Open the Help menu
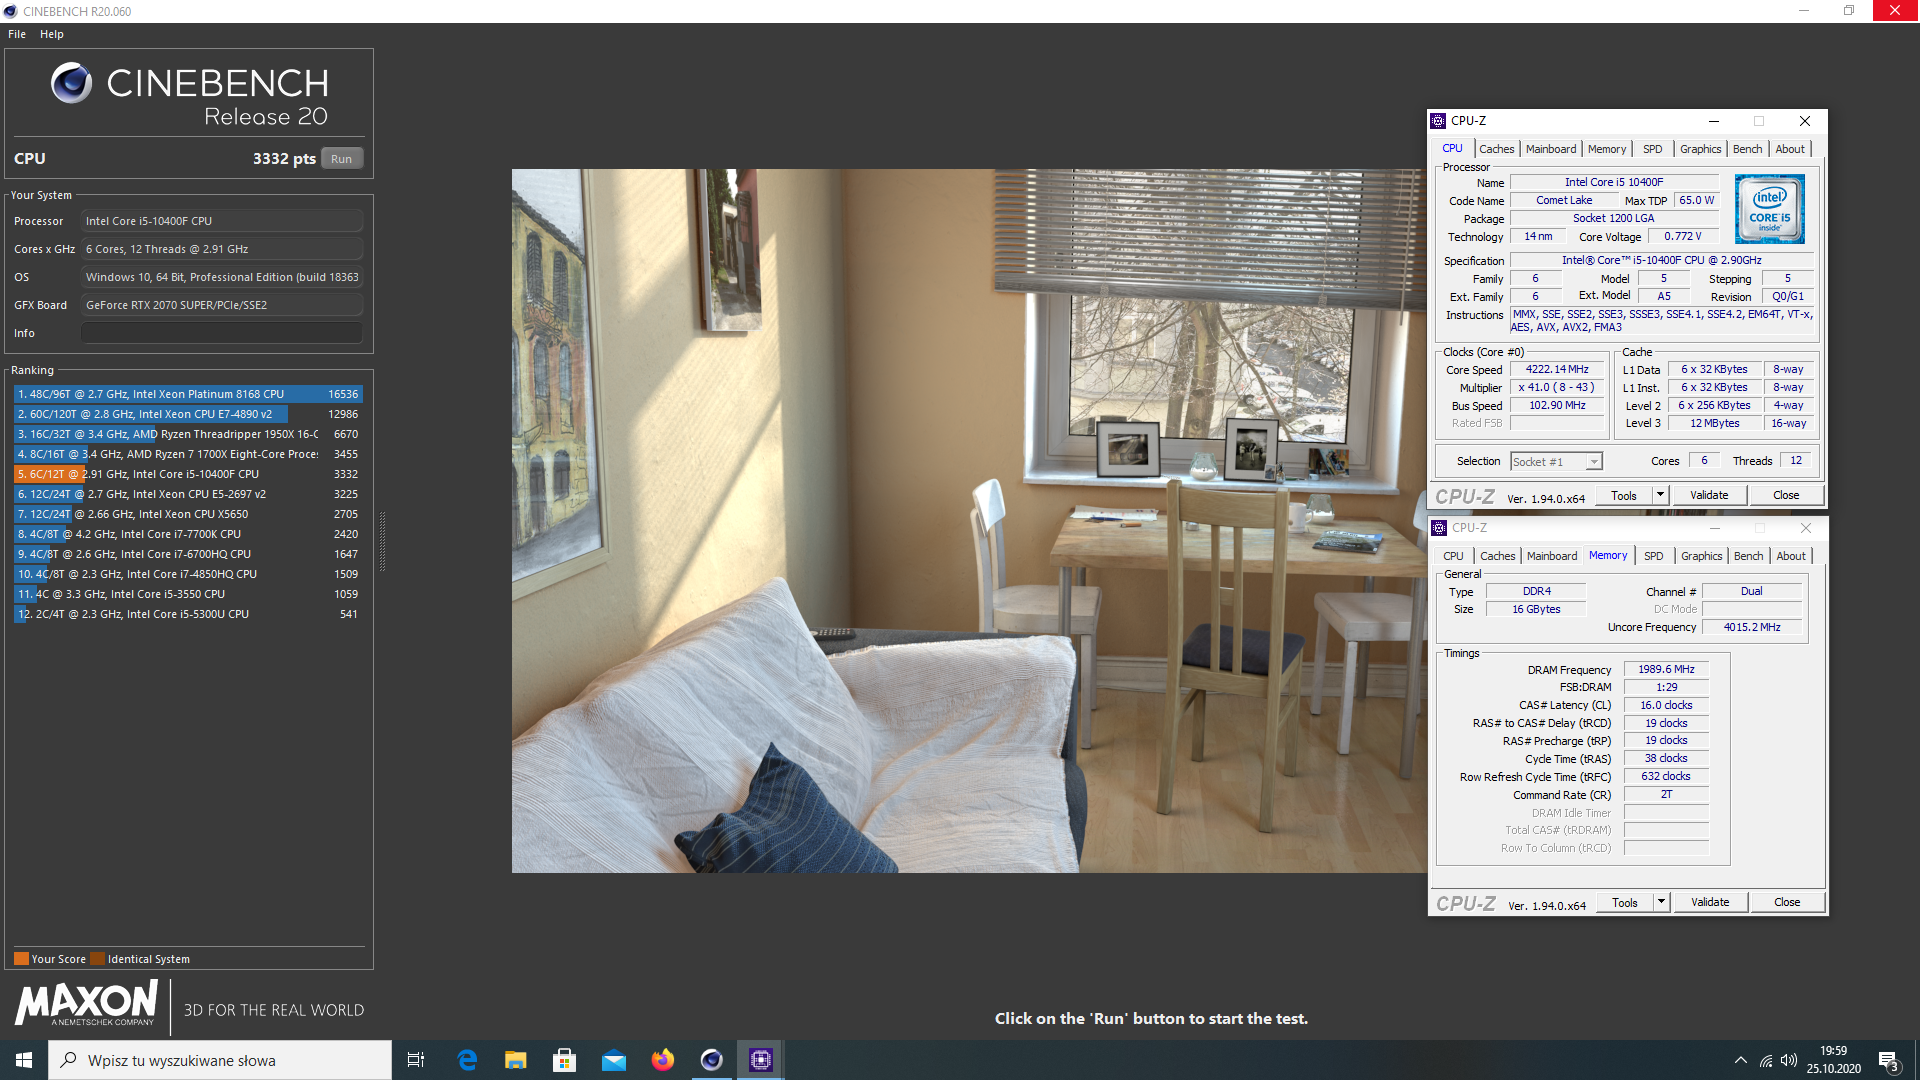Screen dimensions: 1920x1080 (x=52, y=34)
